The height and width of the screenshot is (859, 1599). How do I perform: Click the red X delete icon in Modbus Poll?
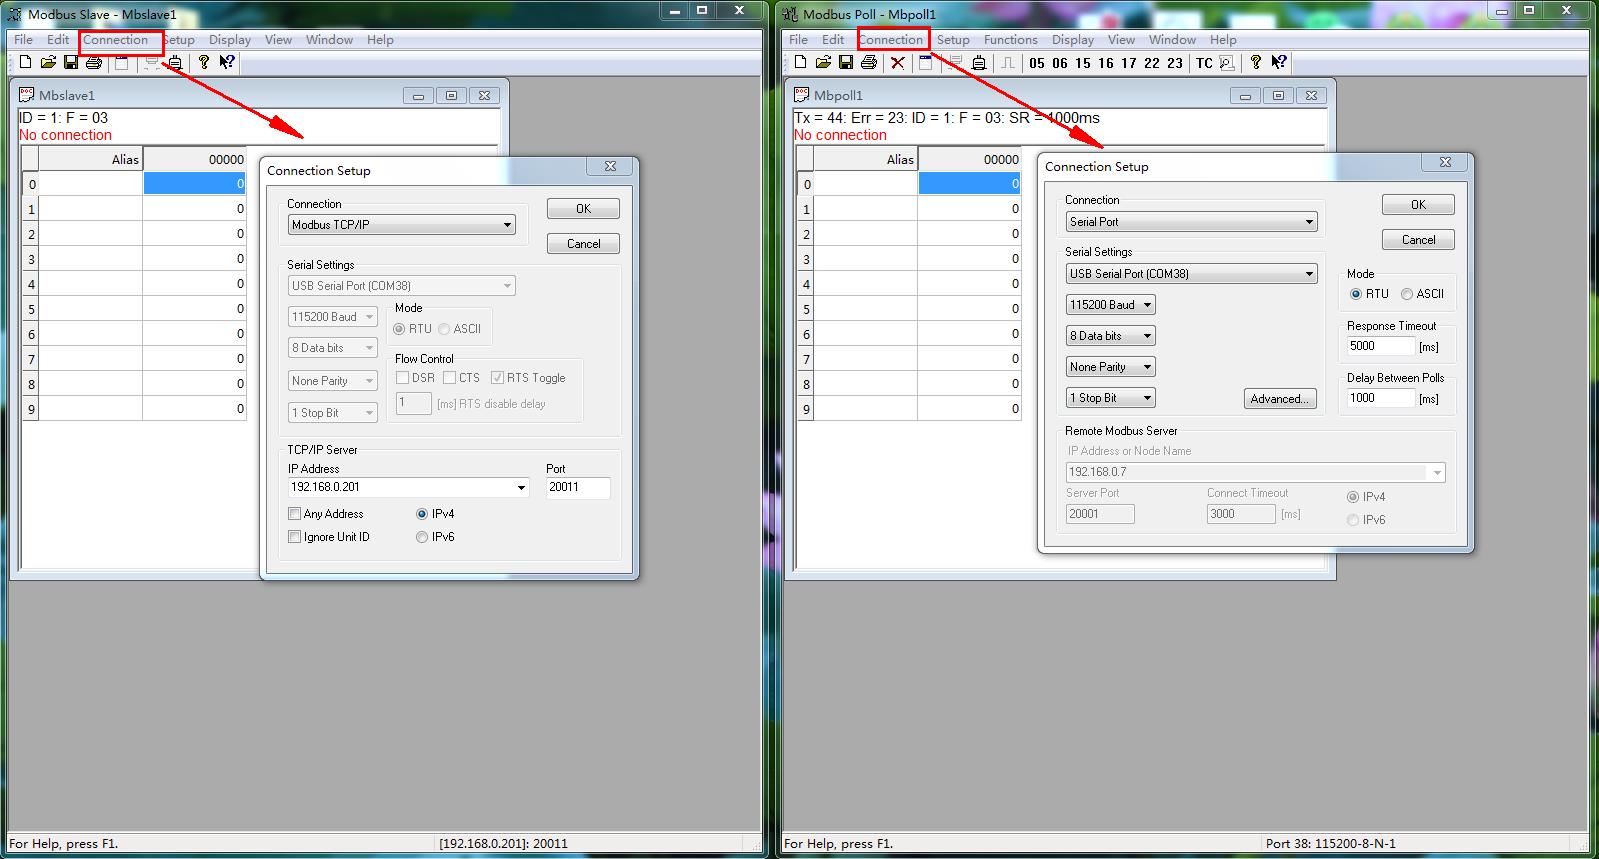click(x=898, y=63)
